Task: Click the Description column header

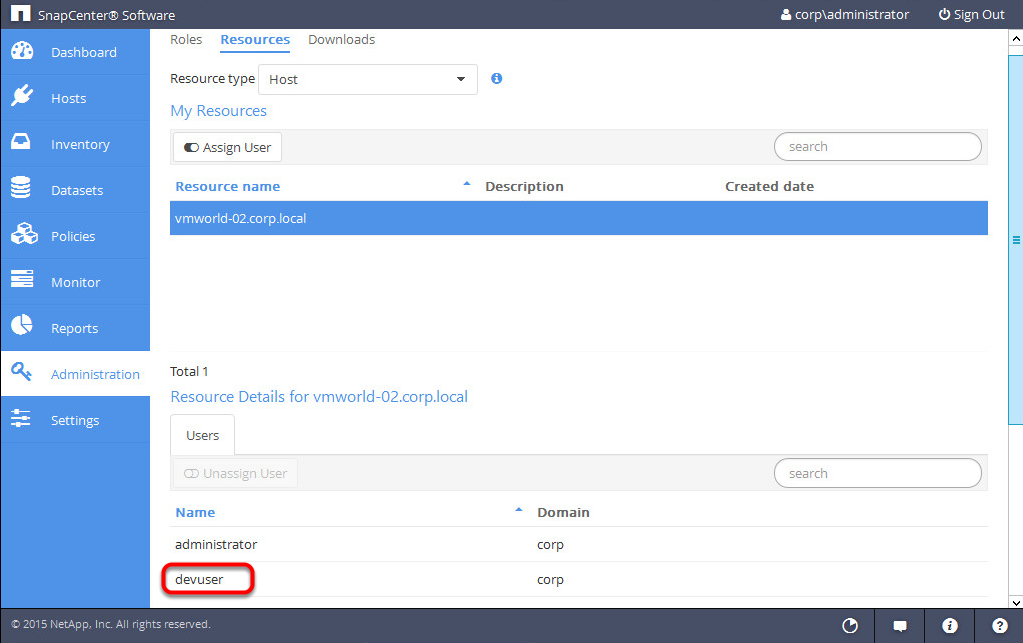Action: click(x=524, y=187)
